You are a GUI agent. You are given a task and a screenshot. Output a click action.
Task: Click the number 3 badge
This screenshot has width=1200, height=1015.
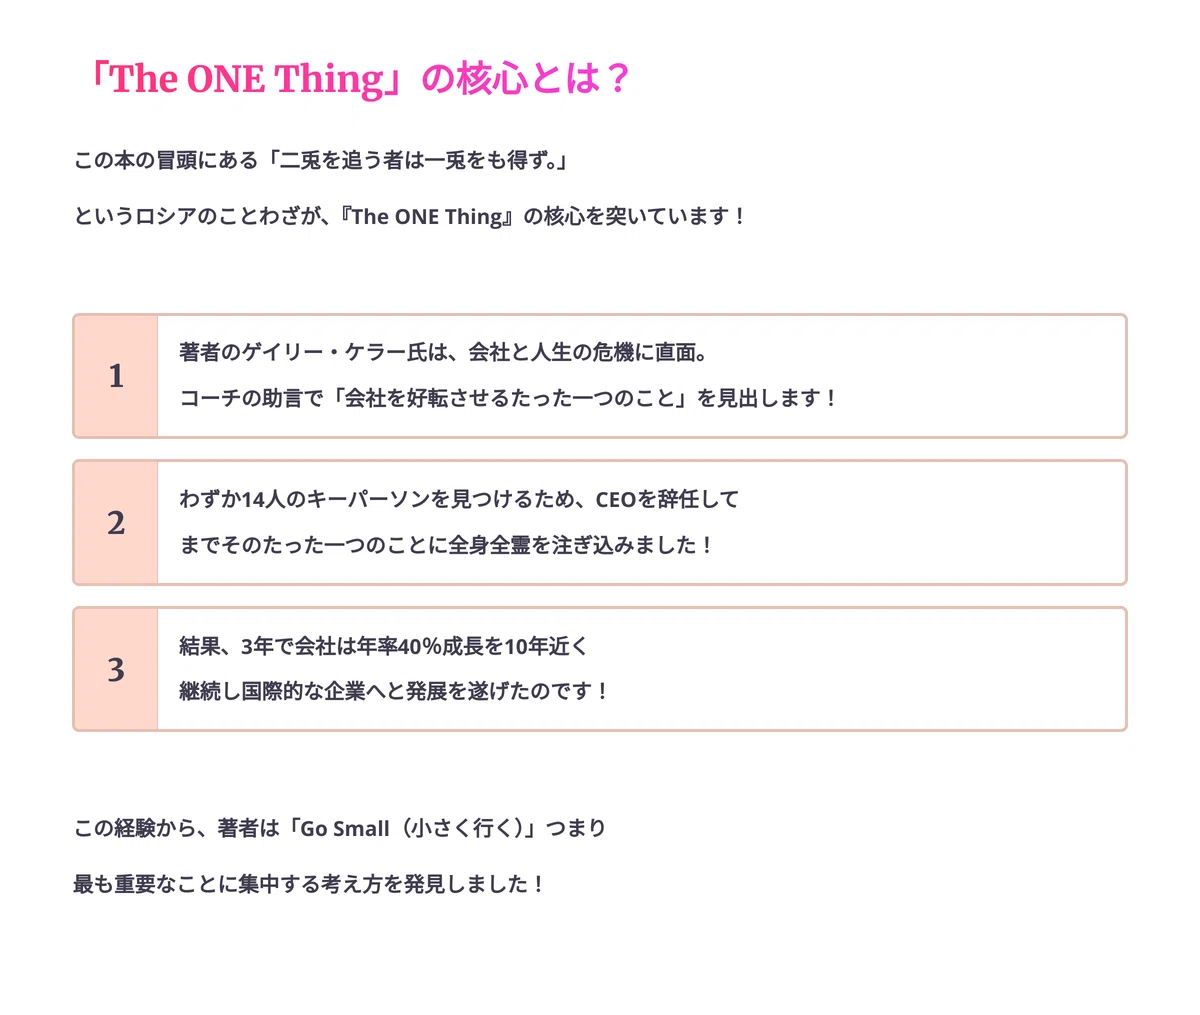(116, 668)
